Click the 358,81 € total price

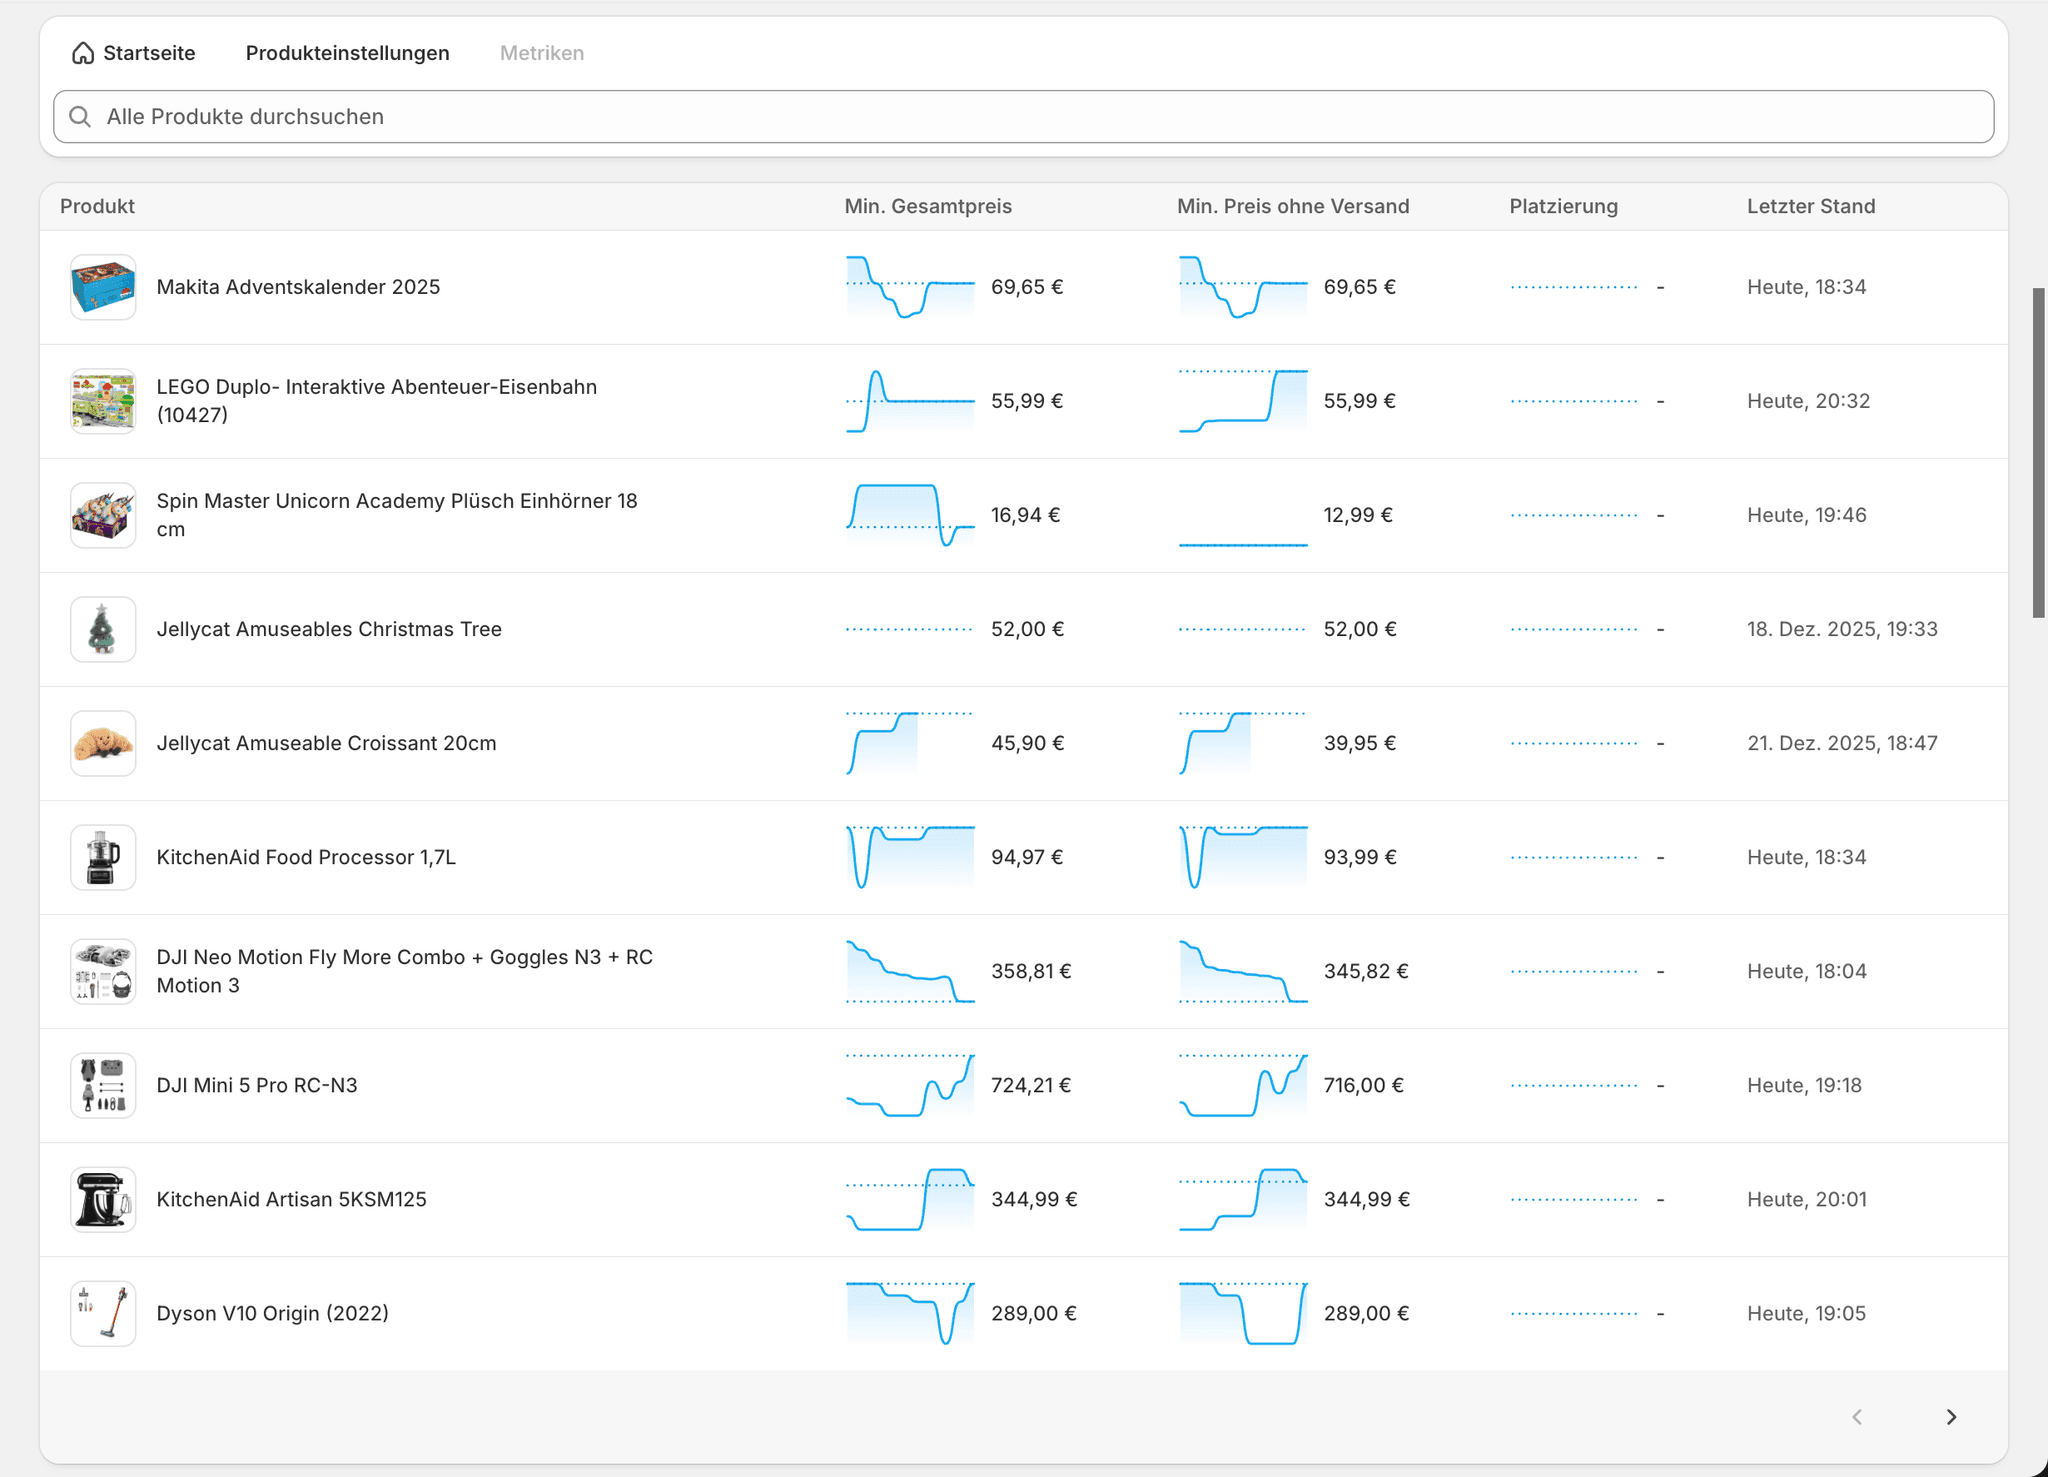1031,971
